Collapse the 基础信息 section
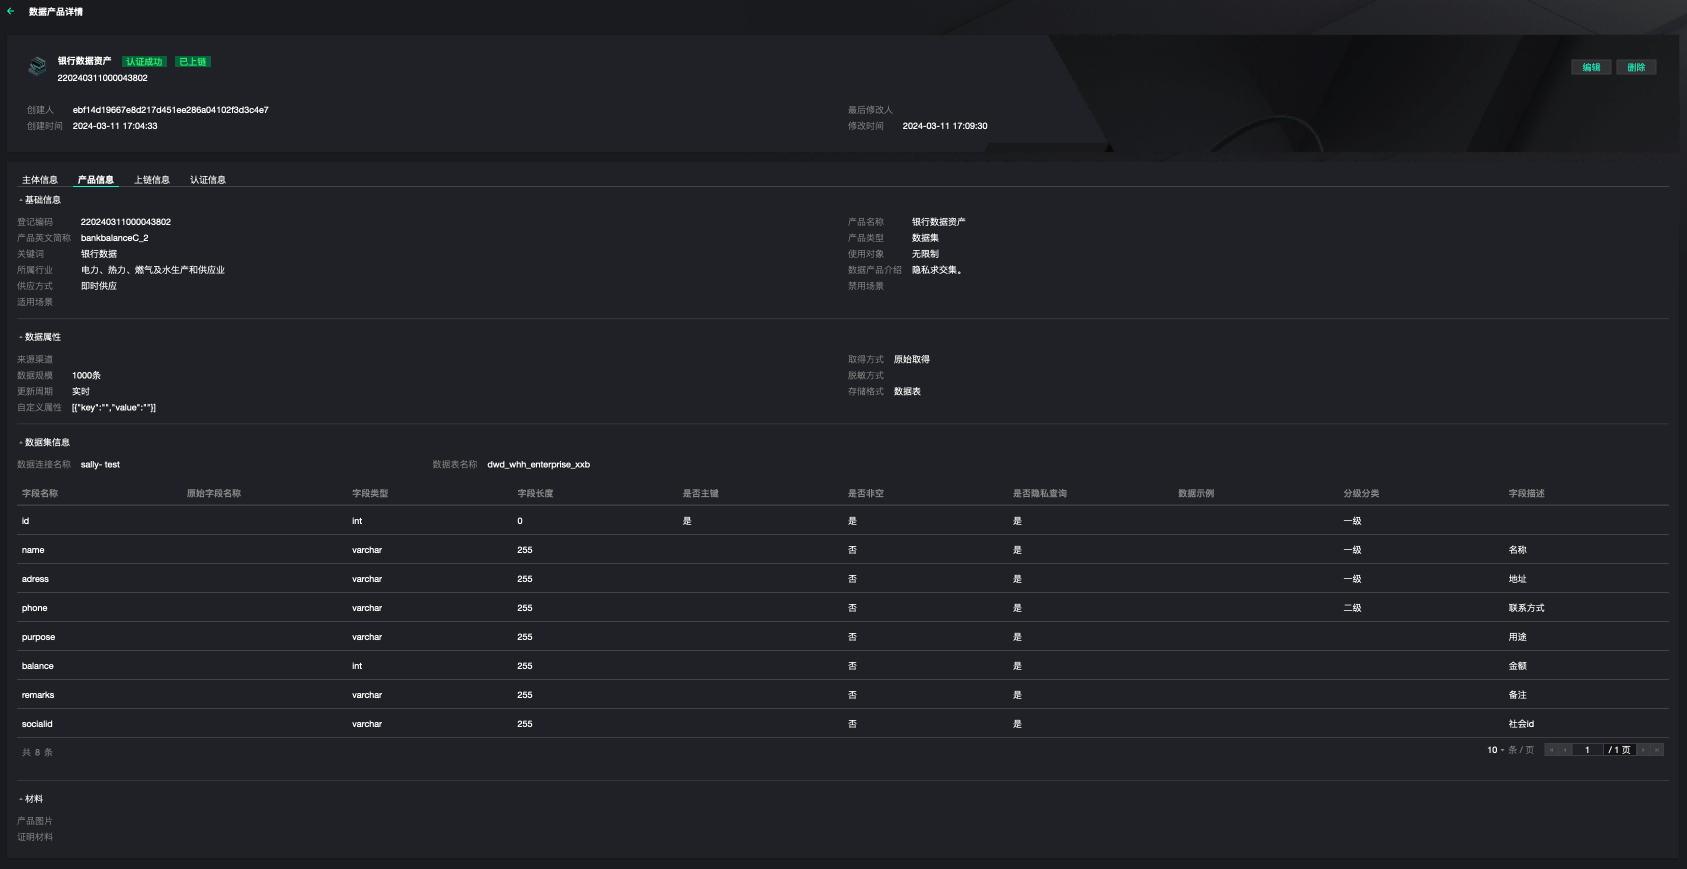Viewport: 1687px width, 869px height. [21, 200]
